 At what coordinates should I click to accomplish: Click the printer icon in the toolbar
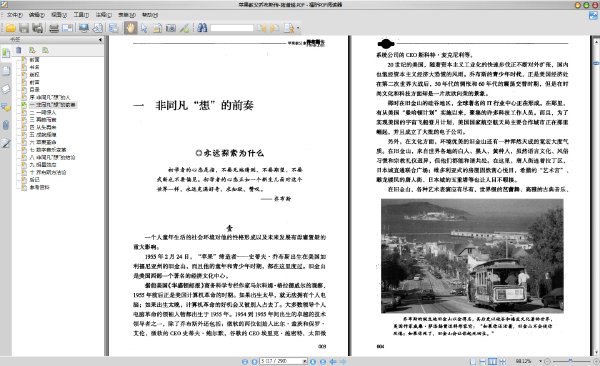(54, 28)
